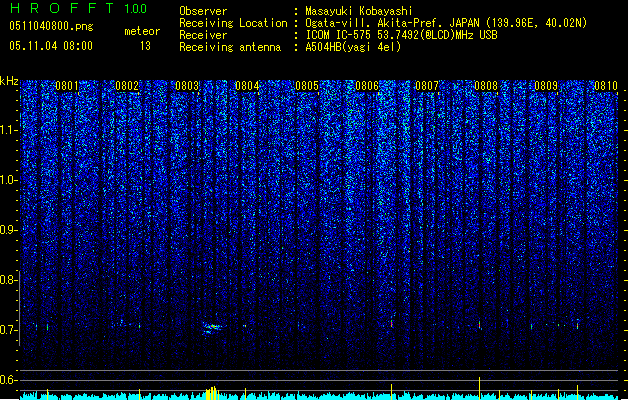This screenshot has height=400, width=629.
Task: Click the 0804 time marker
Action: tap(247, 86)
